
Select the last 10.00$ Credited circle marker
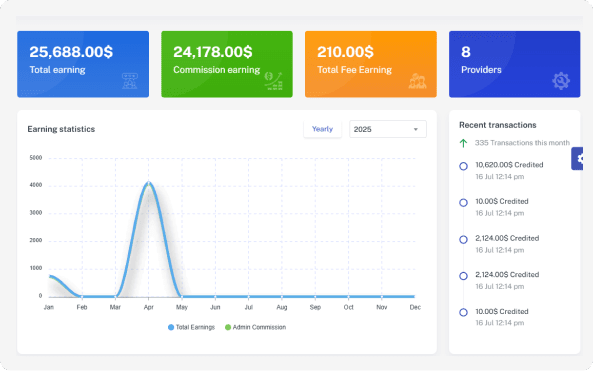463,312
